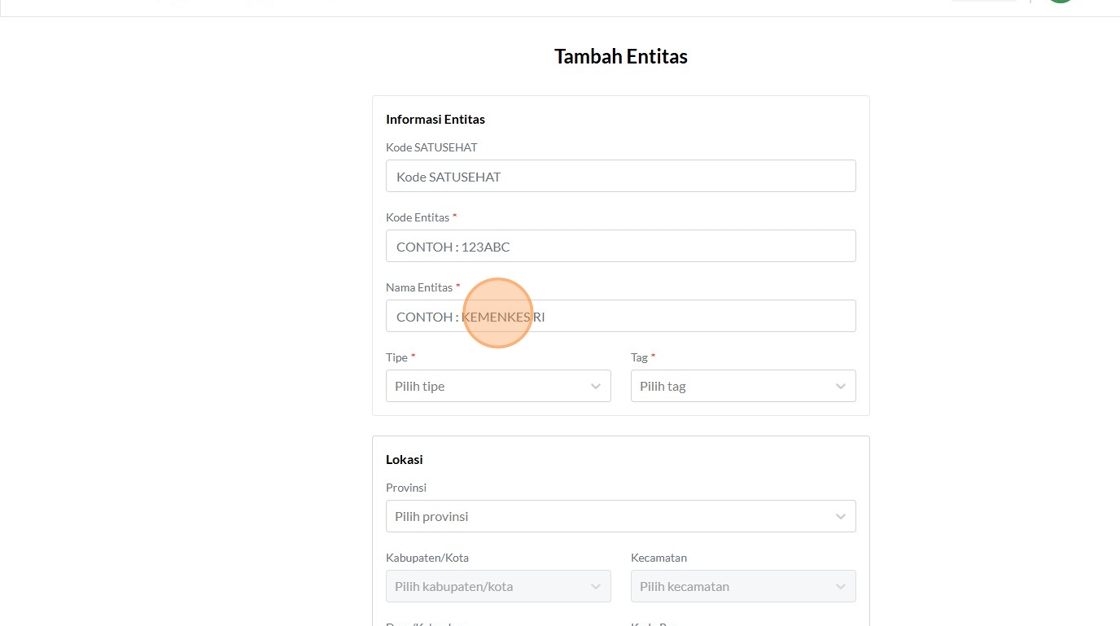Image resolution: width=1120 pixels, height=626 pixels.
Task: Click the Kode SATUSEHAT input field
Action: tap(620, 176)
